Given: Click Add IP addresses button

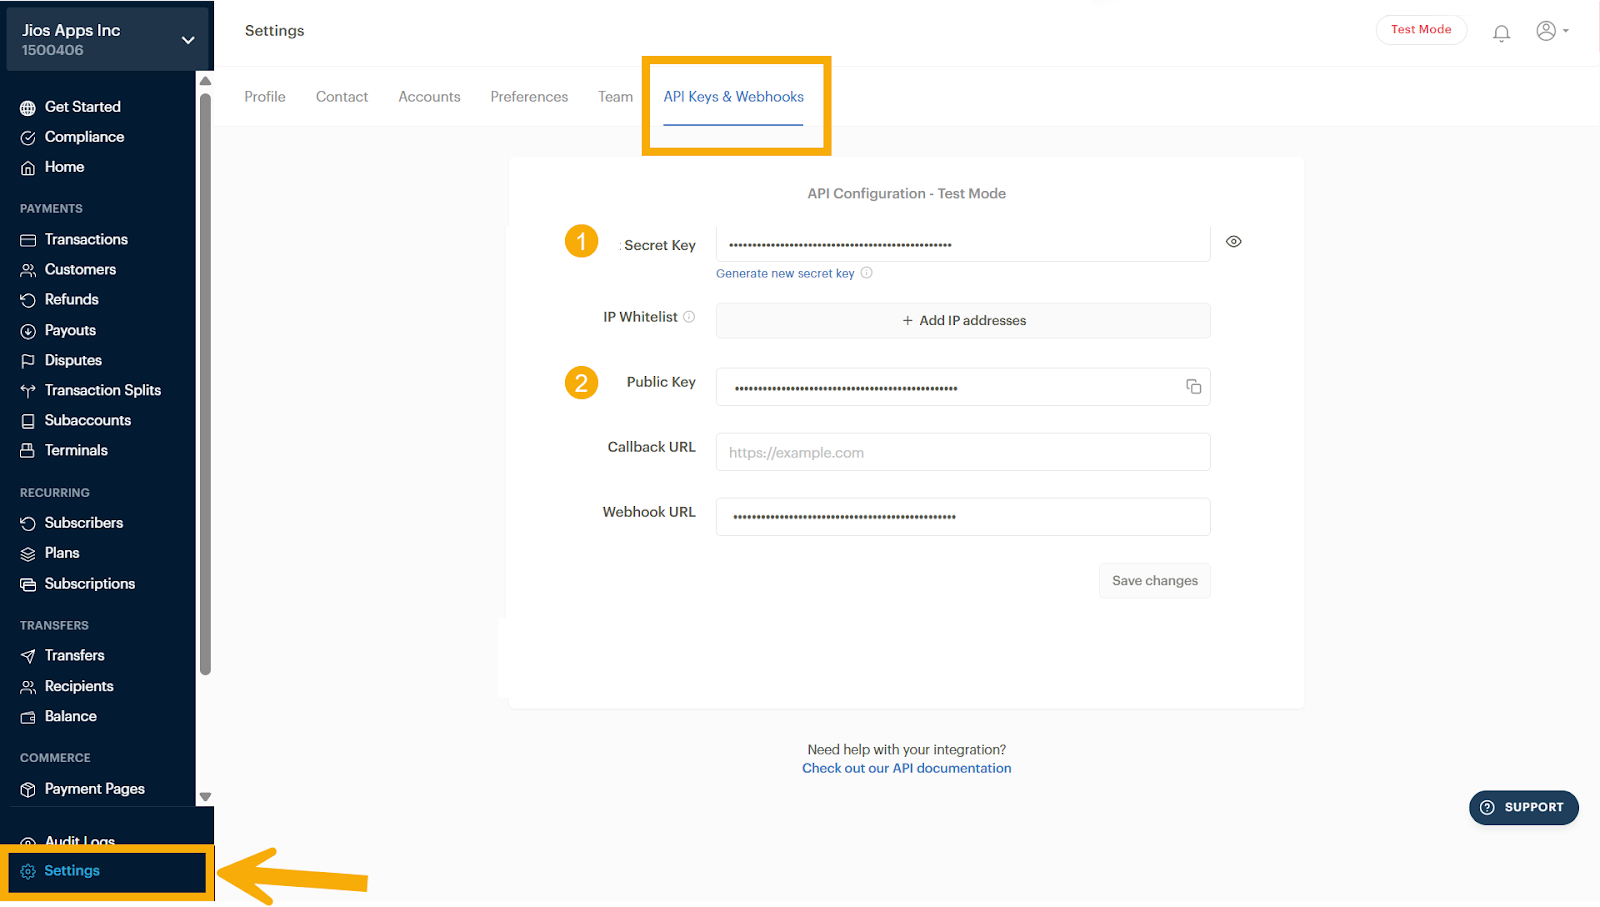Looking at the screenshot, I should (x=963, y=320).
